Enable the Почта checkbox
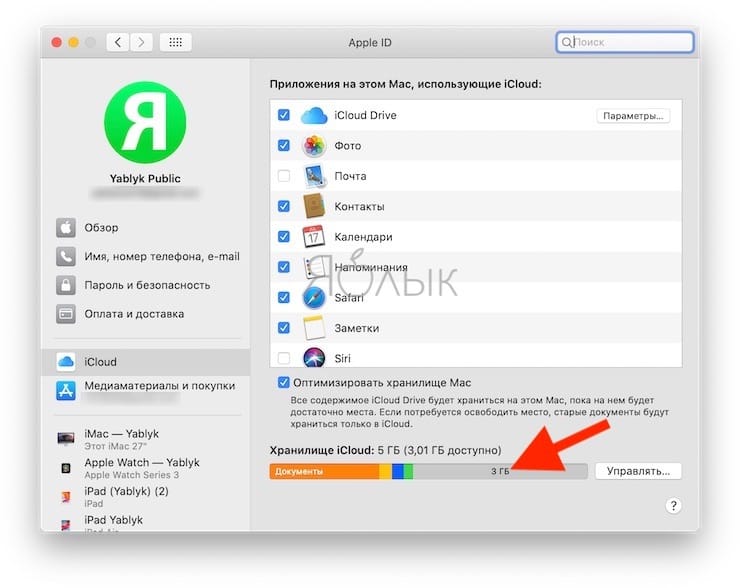This screenshot has width=740, height=588. tap(284, 176)
